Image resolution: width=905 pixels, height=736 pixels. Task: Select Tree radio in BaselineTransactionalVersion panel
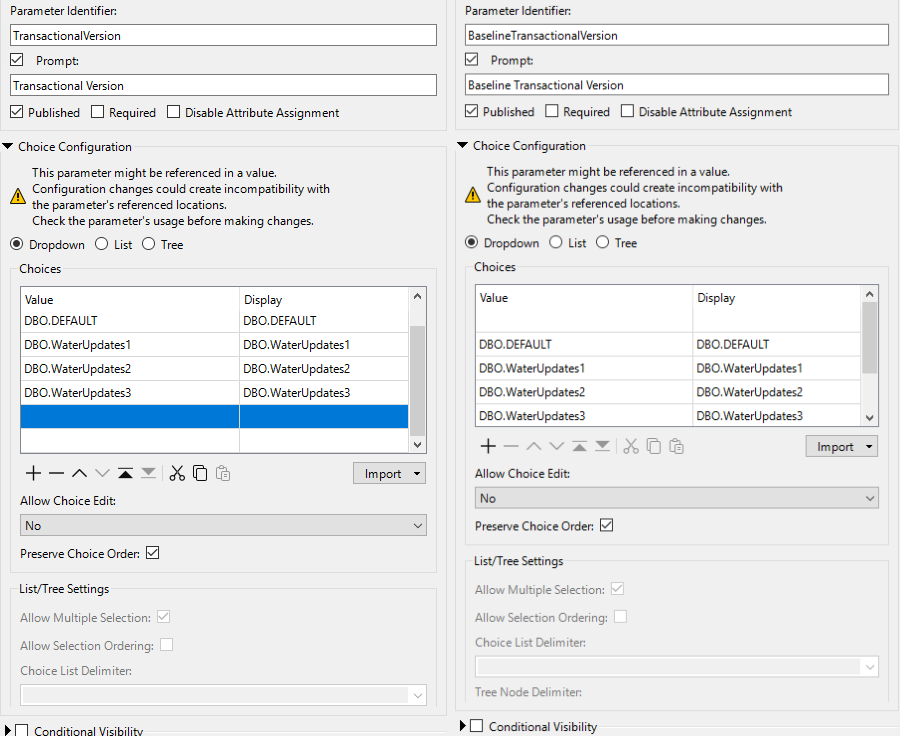point(603,242)
